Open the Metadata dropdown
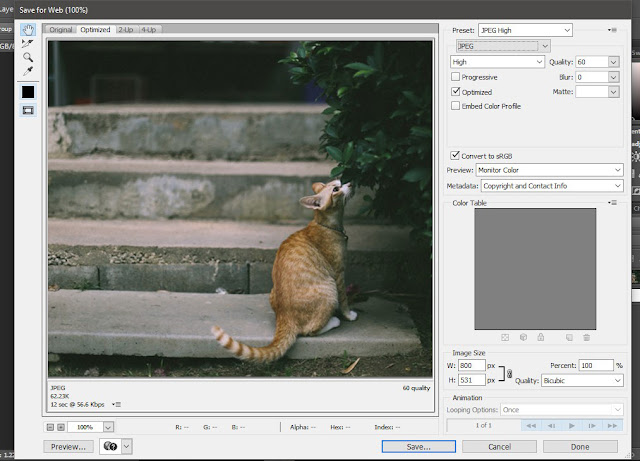Image resolution: width=640 pixels, height=461 pixels. pyautogui.click(x=552, y=186)
